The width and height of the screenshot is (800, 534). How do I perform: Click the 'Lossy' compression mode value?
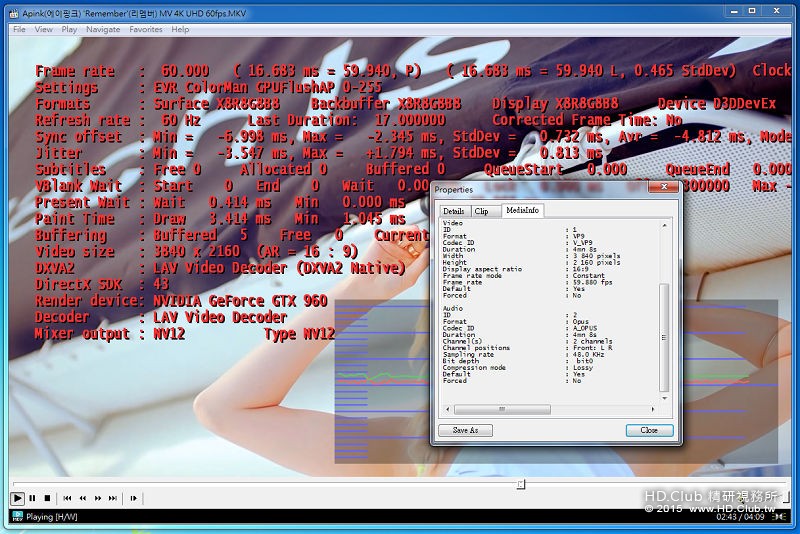click(582, 367)
